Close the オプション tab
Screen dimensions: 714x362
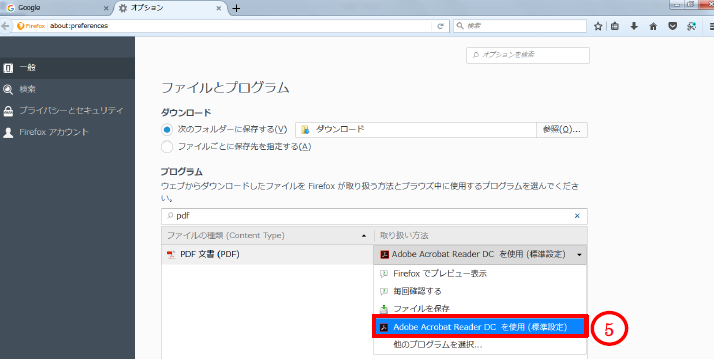[x=219, y=8]
